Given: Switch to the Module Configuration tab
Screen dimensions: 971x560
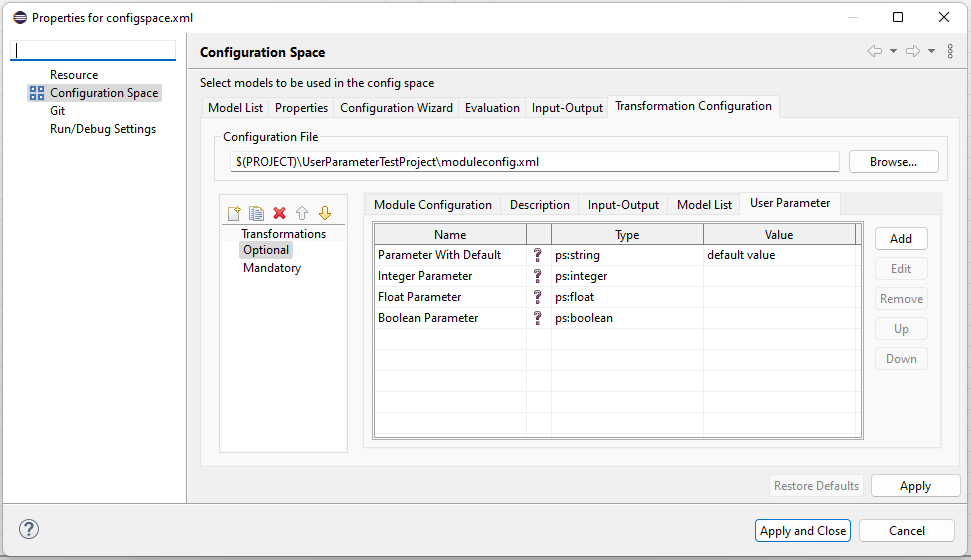Looking at the screenshot, I should coord(432,205).
